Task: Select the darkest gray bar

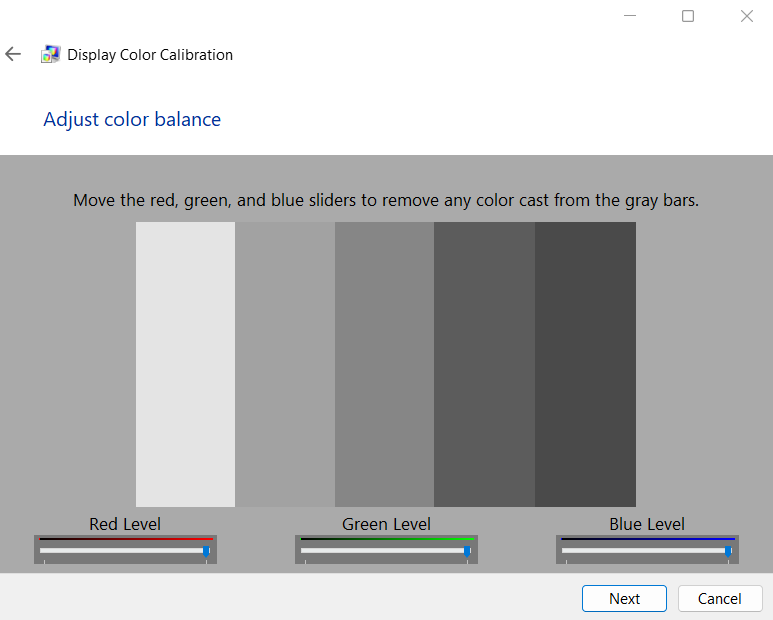Action: (x=585, y=364)
